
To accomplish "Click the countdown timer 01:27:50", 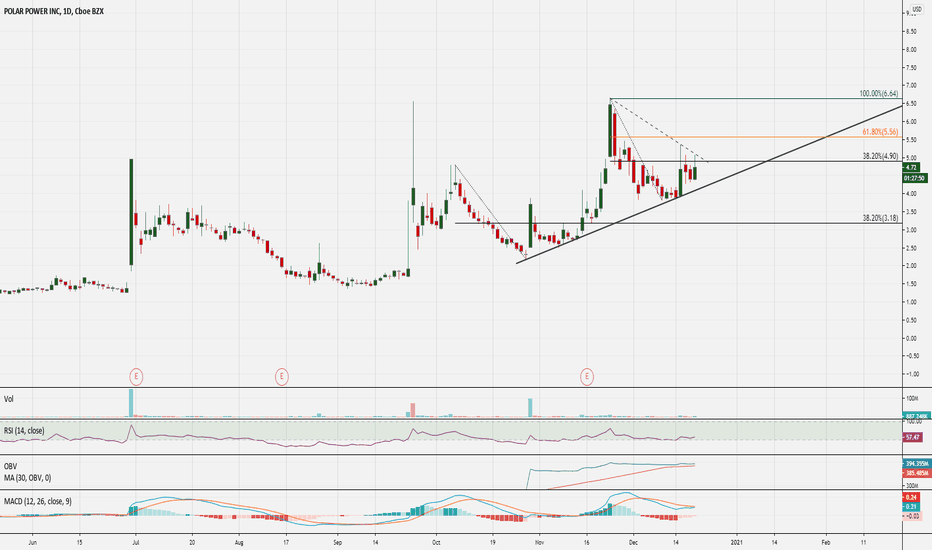I will click(914, 178).
